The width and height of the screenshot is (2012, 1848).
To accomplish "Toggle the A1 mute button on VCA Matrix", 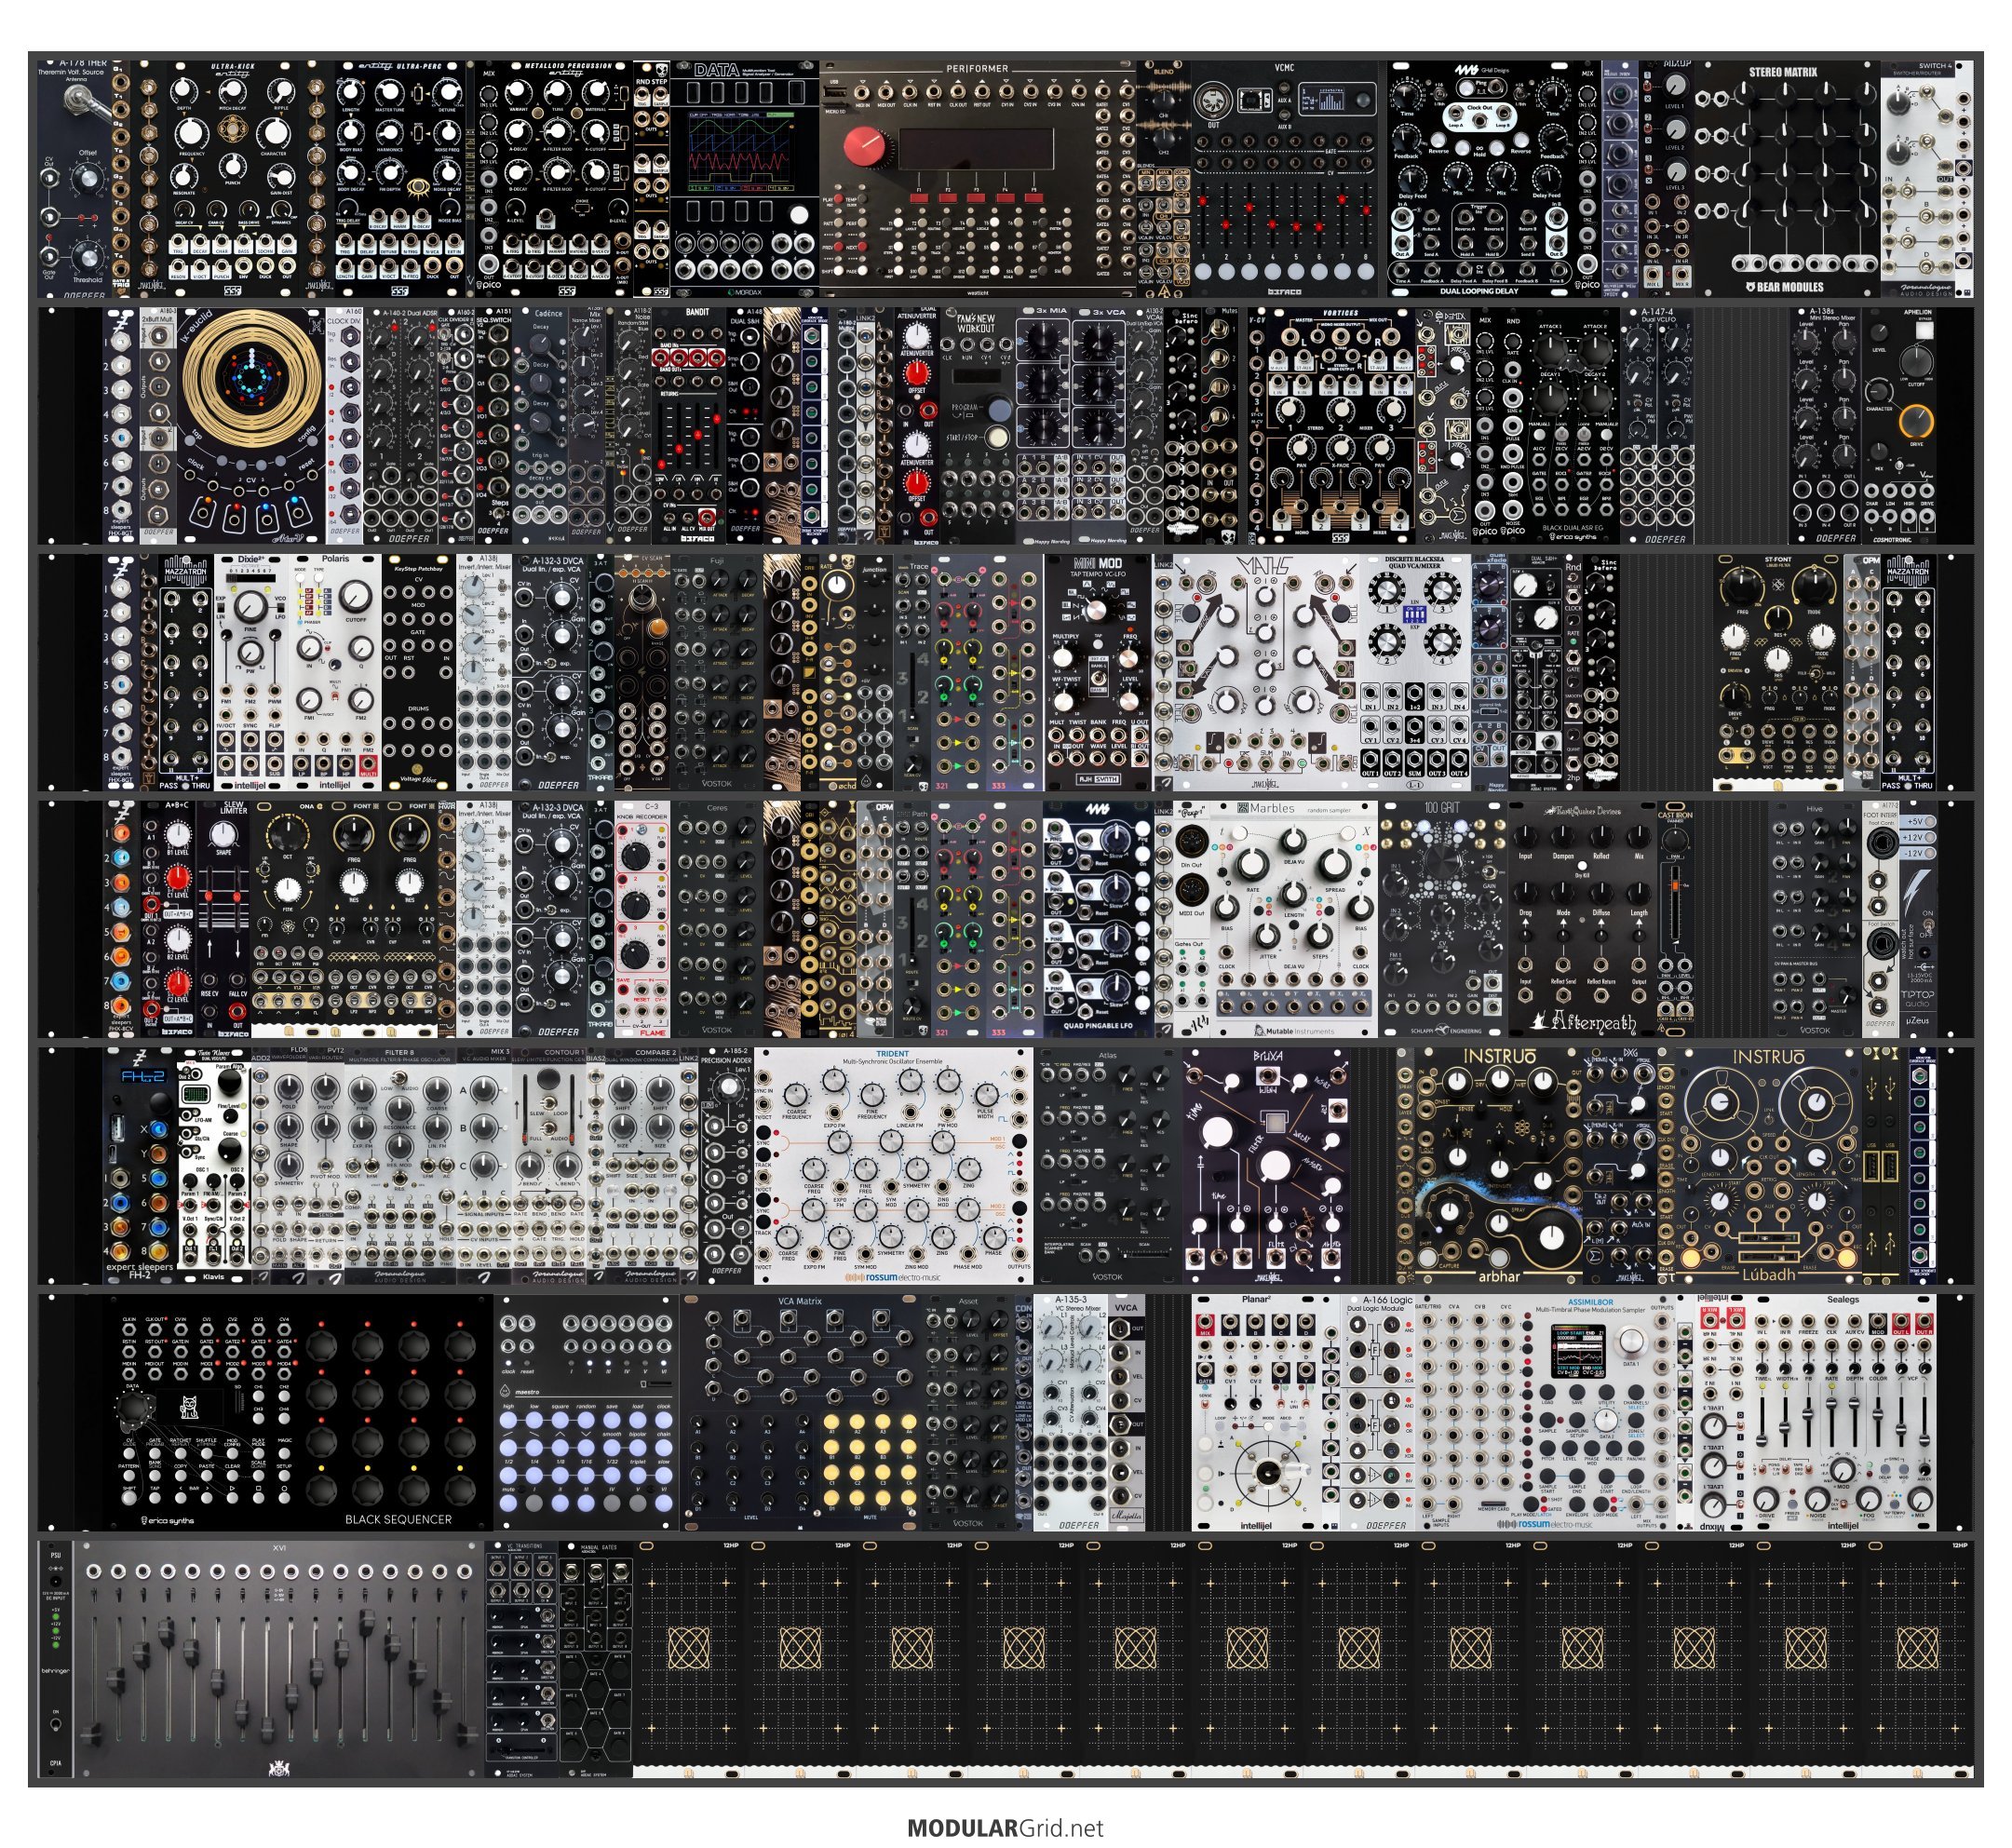I will pyautogui.click(x=831, y=1423).
